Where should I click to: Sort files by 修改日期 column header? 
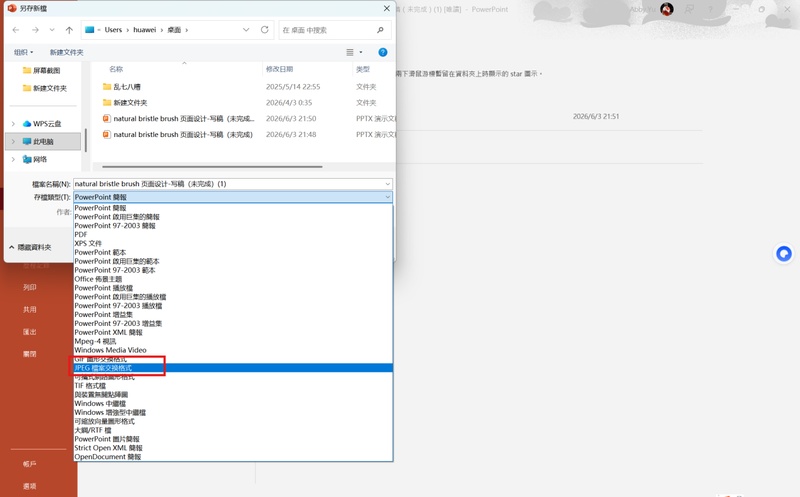pos(280,69)
